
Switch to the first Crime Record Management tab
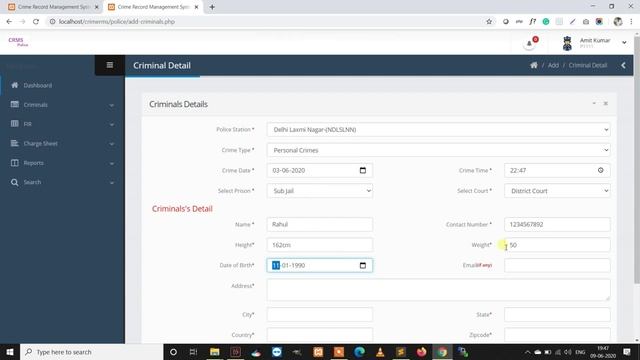point(52,7)
